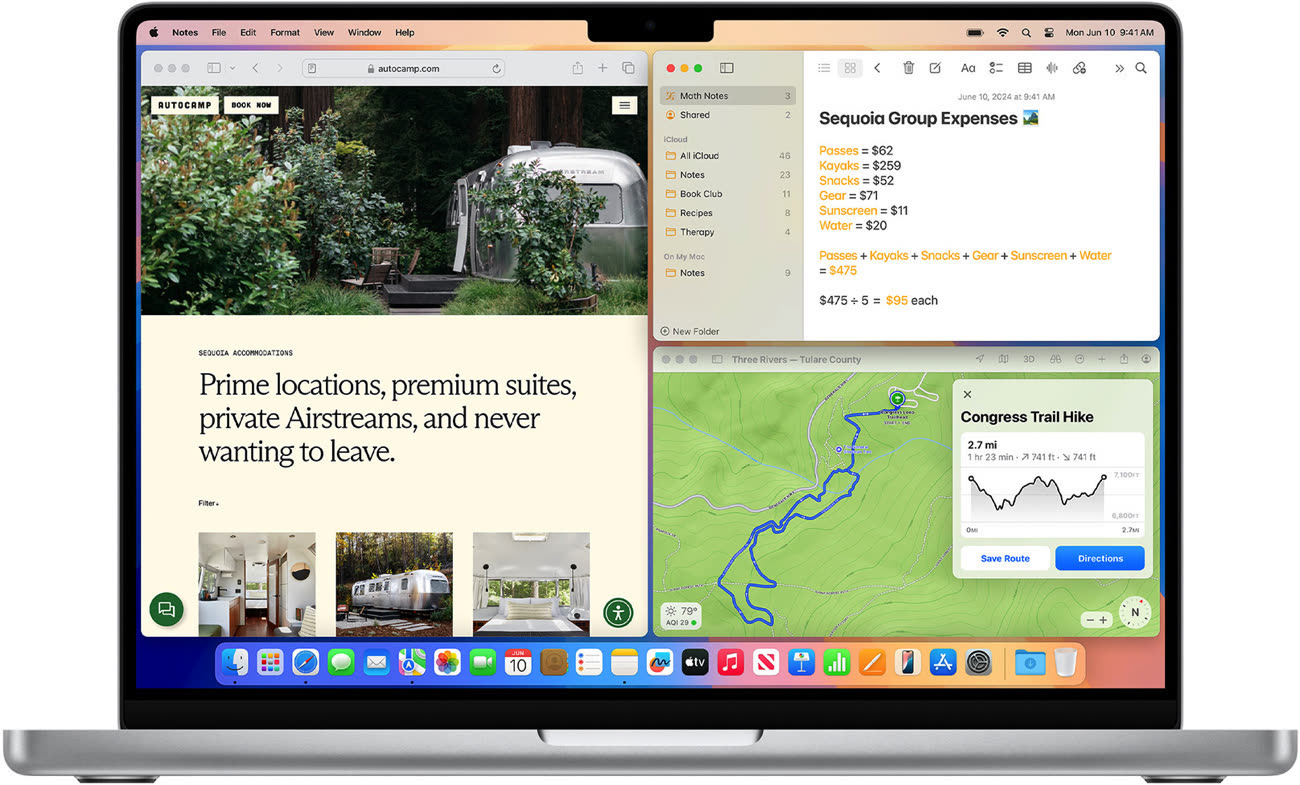The image size is (1300, 785).
Task: Click the Safari share icon
Action: coord(577,68)
